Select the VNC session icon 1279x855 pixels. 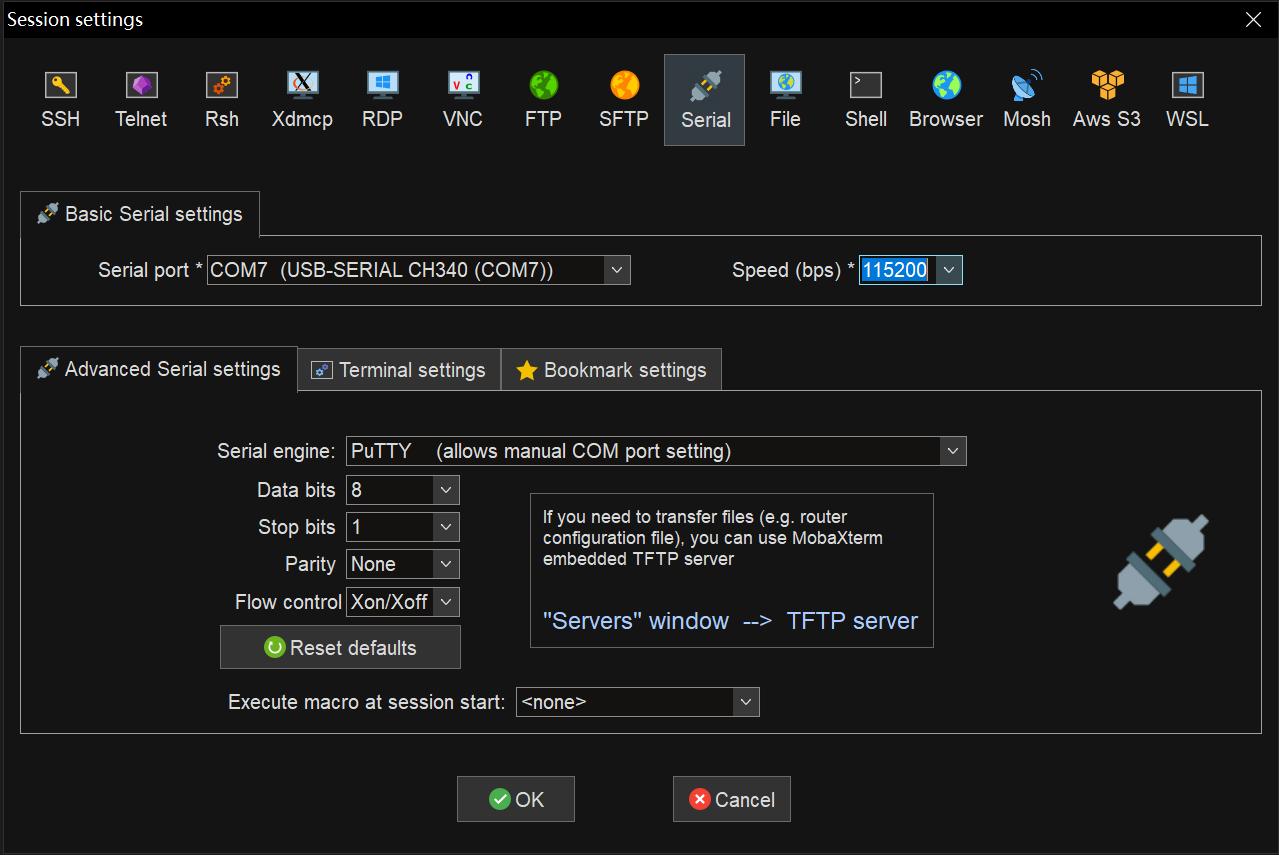(x=463, y=100)
